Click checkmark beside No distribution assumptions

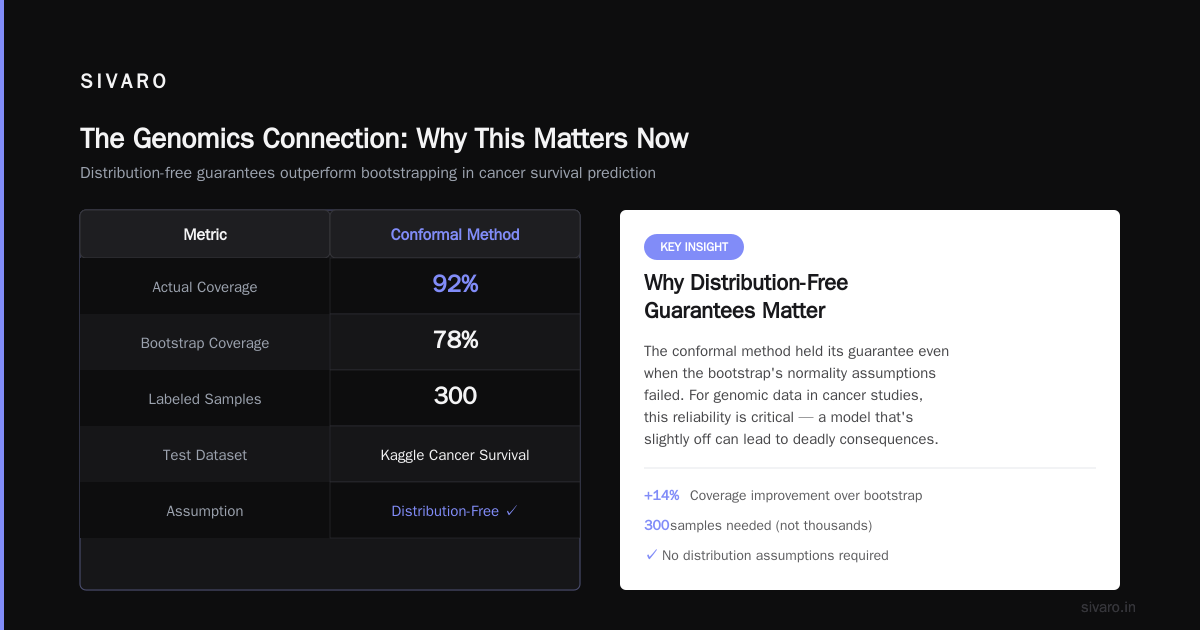[x=652, y=555]
